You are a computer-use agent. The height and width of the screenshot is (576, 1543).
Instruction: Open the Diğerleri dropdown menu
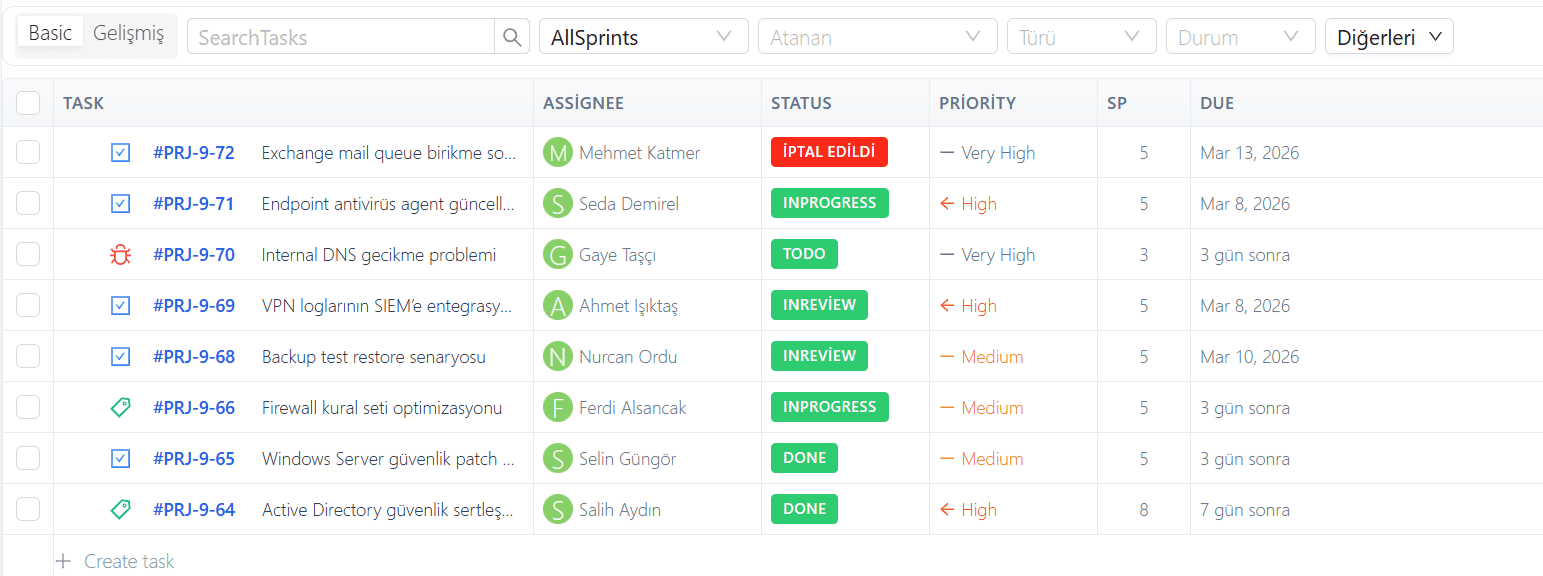[x=1389, y=37]
